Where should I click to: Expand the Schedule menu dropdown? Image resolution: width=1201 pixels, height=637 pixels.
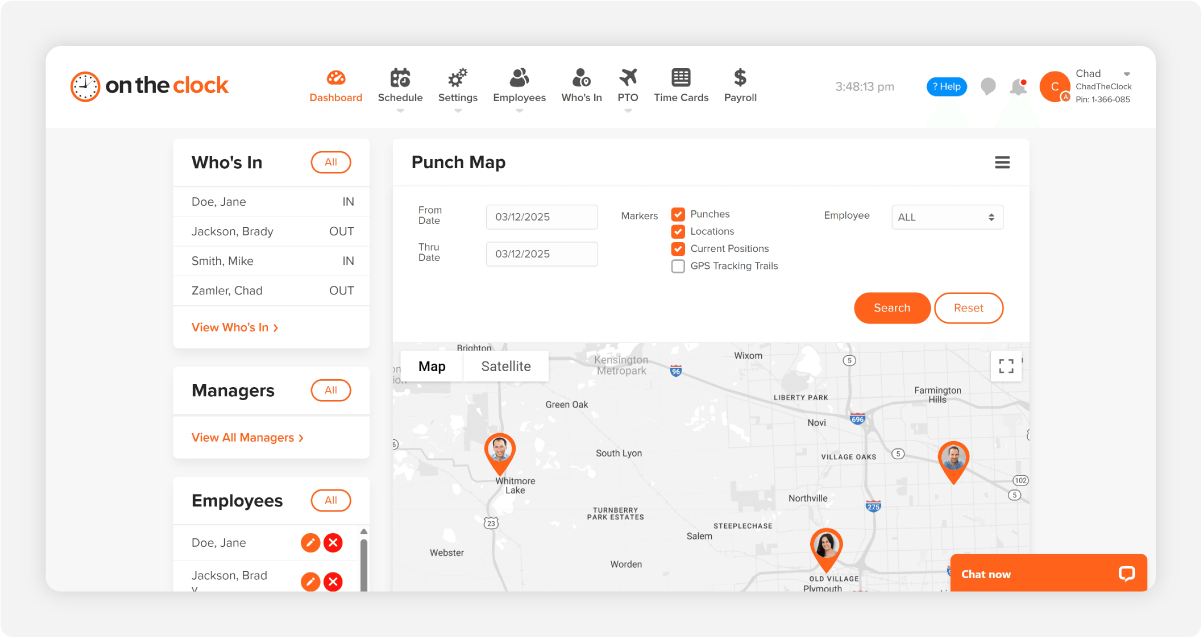[400, 110]
